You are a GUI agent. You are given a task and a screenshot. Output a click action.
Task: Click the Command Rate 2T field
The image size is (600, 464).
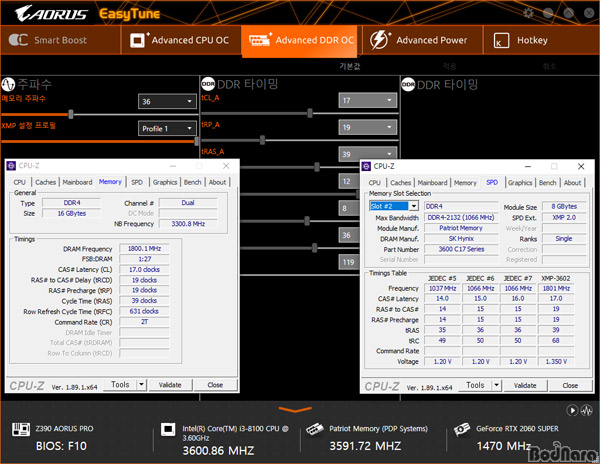click(144, 322)
